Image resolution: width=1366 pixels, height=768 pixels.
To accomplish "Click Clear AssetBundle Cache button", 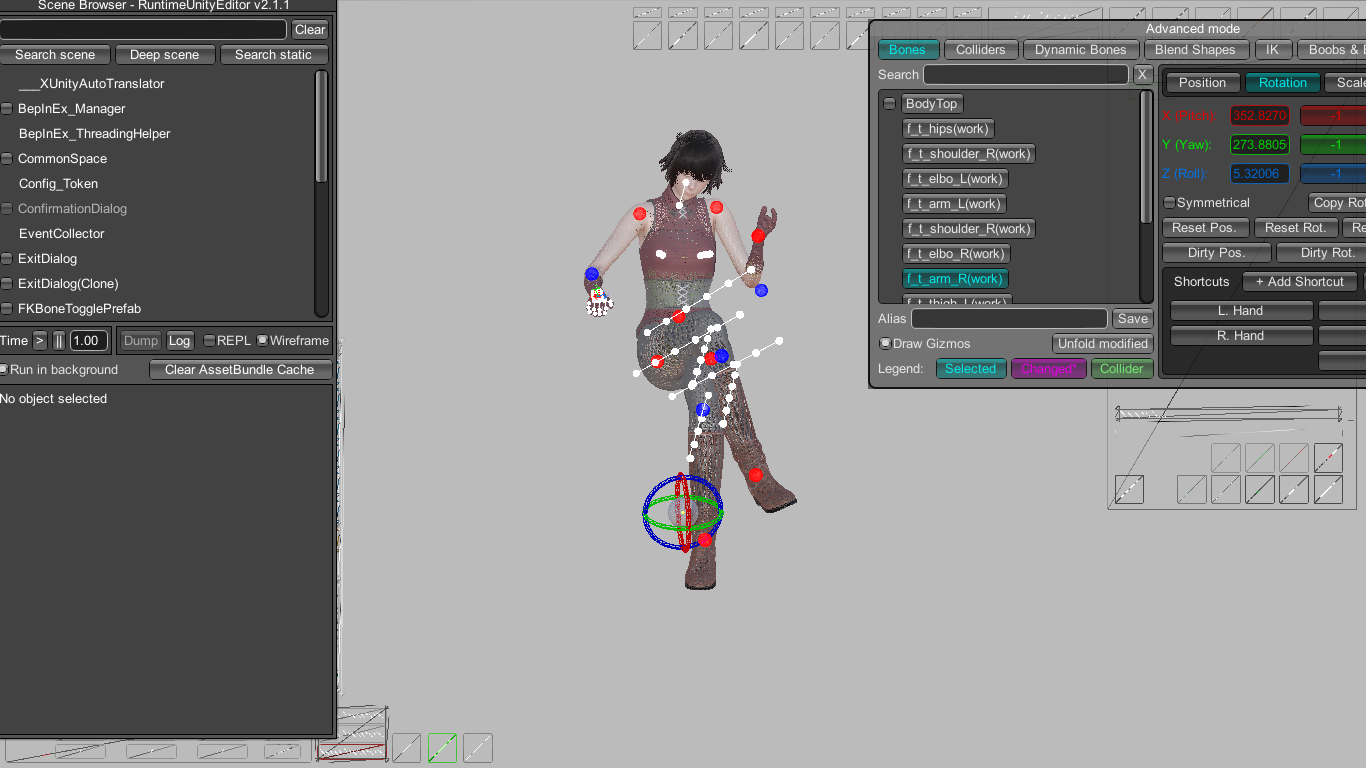I will [239, 370].
